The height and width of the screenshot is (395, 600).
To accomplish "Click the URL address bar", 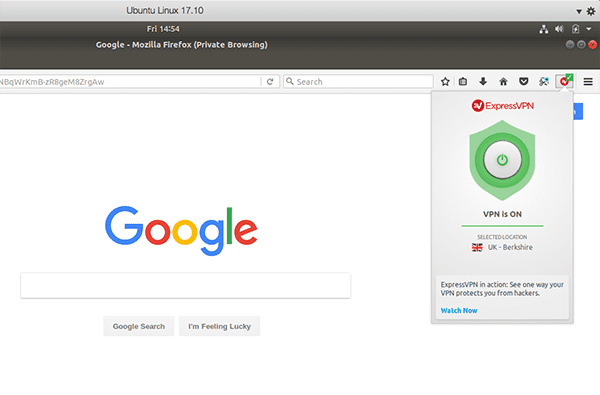I will [130, 82].
